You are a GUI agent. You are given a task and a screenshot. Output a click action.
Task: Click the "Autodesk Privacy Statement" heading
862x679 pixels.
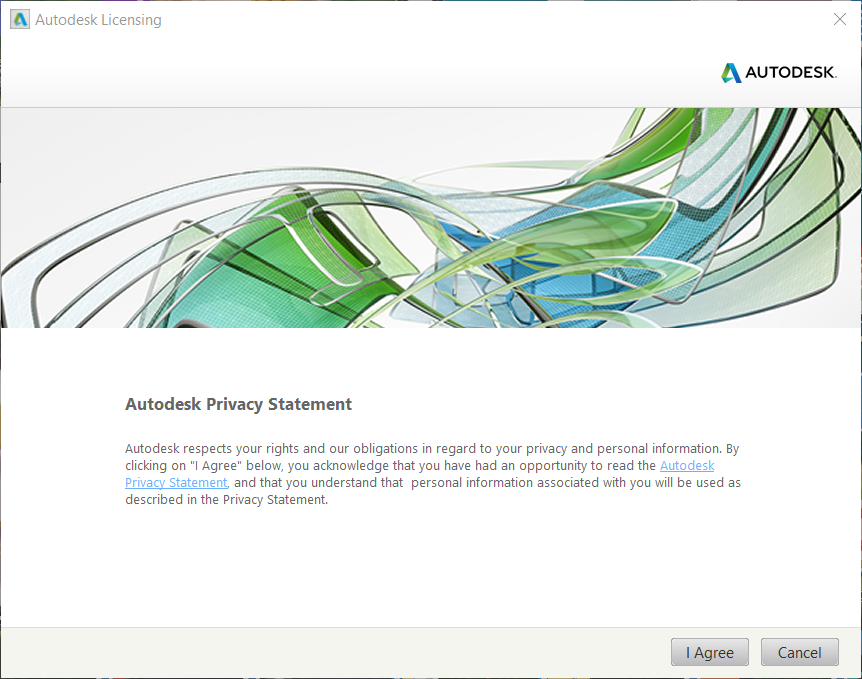(239, 404)
